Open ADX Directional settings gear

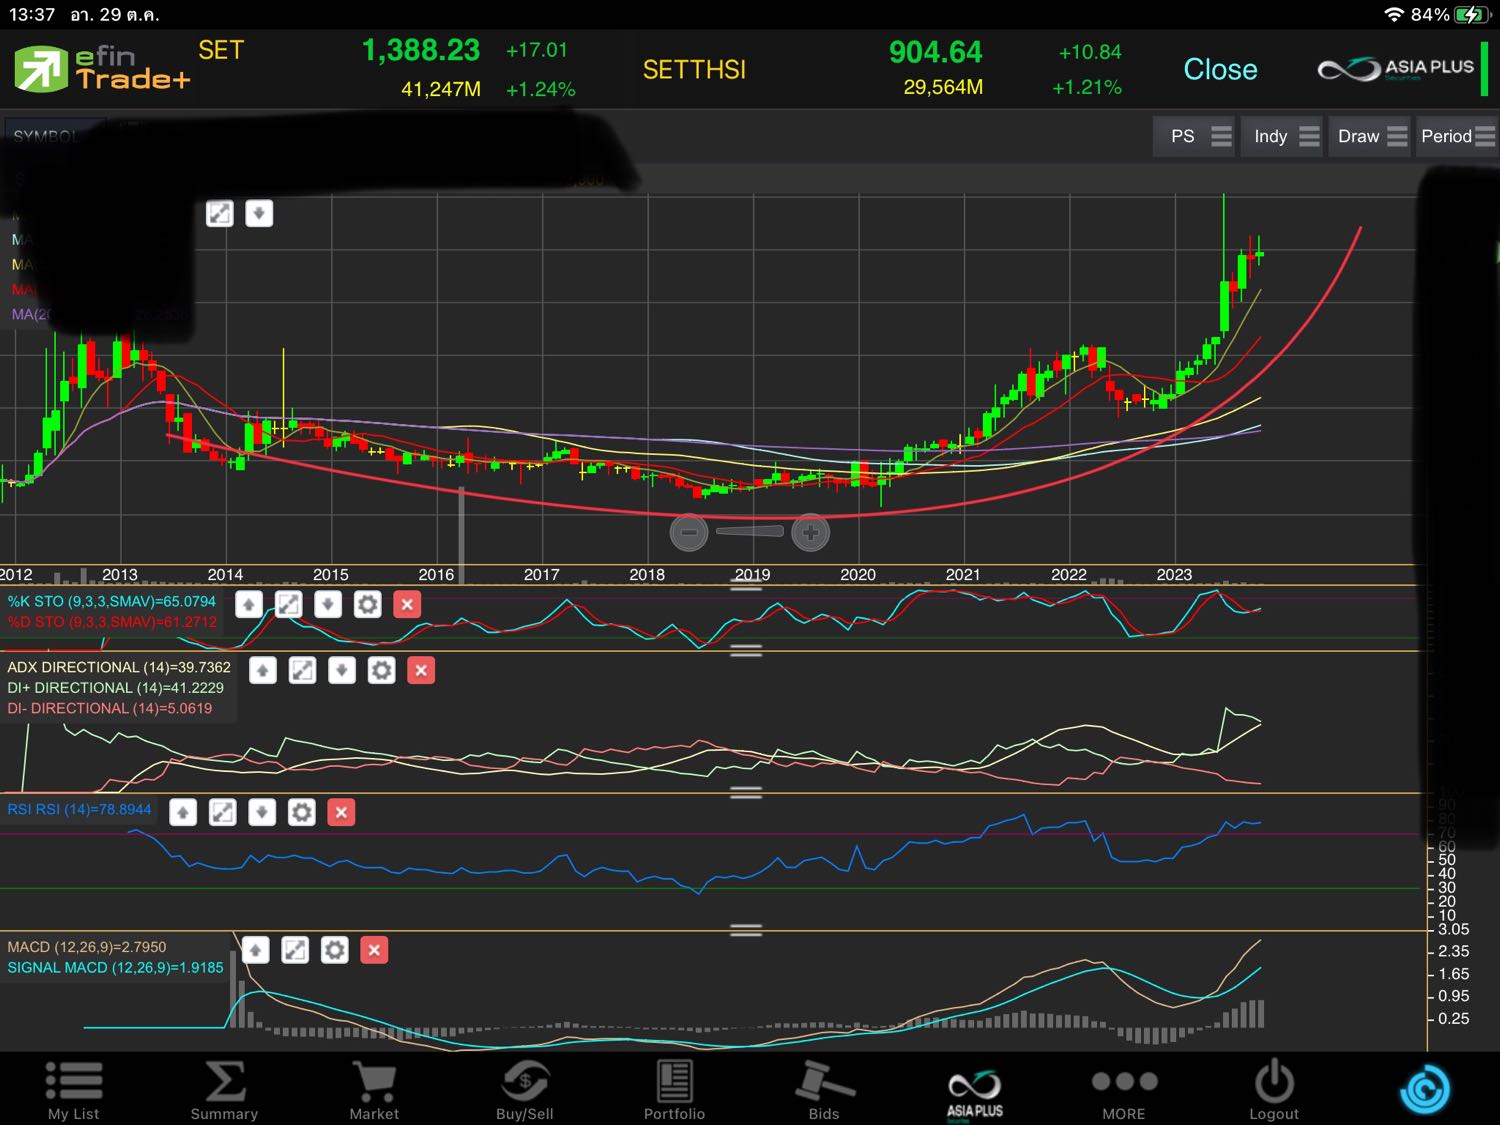pyautogui.click(x=381, y=670)
